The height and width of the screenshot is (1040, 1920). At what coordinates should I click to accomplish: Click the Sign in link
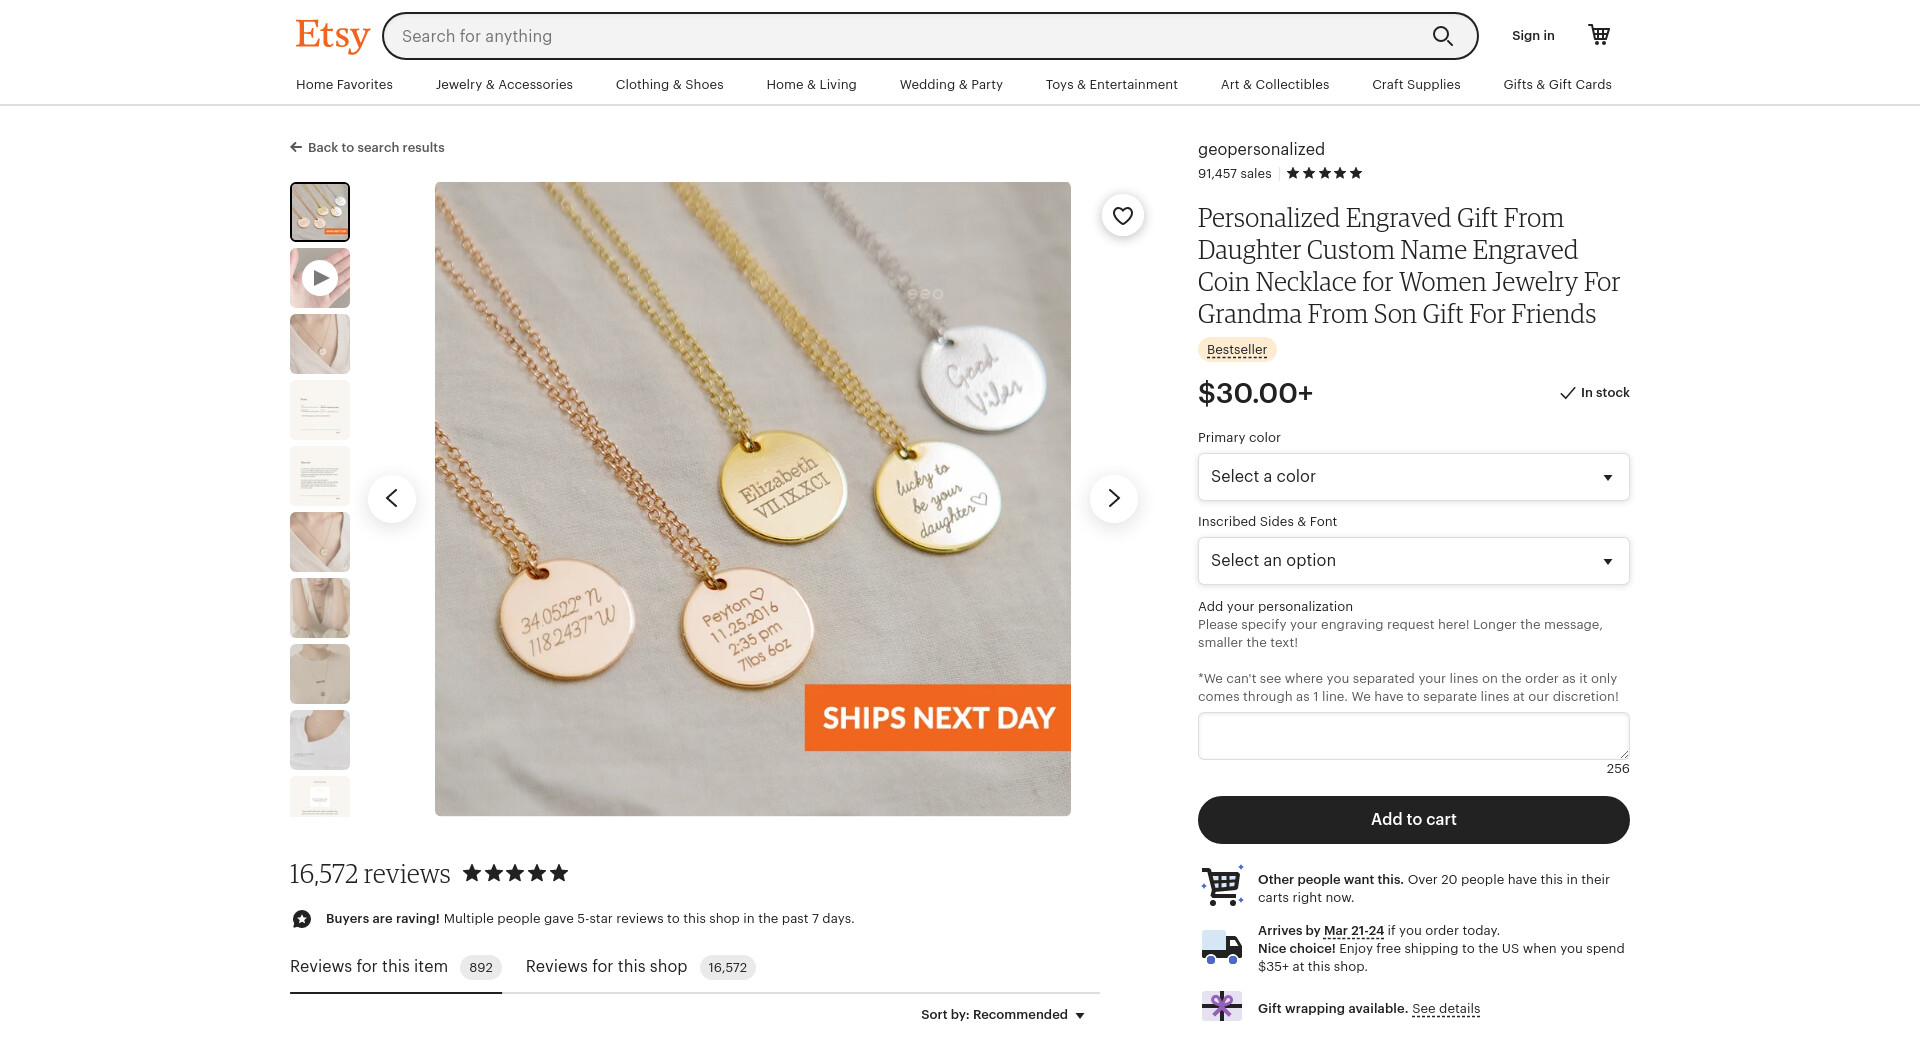[x=1532, y=36]
